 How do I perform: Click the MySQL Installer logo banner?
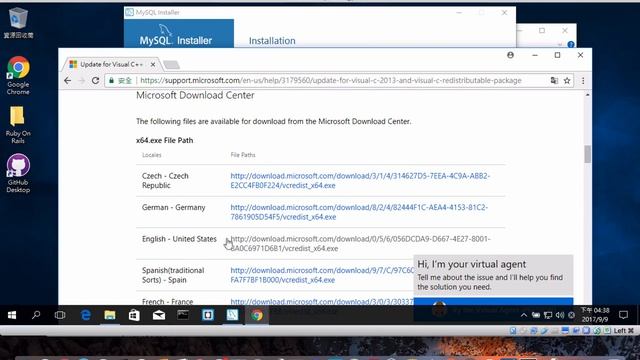(179, 33)
